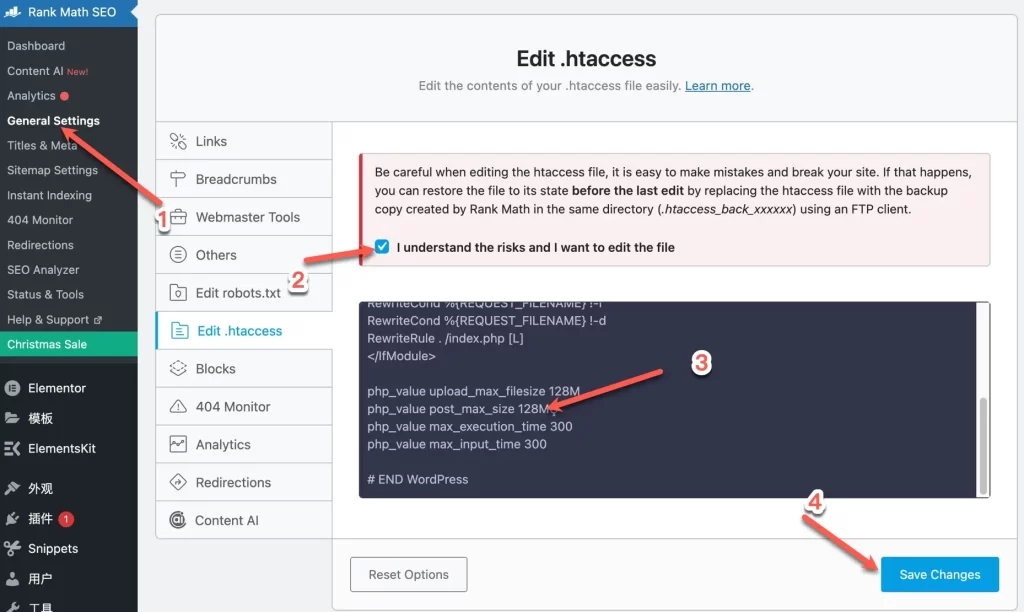Click the 外观 paintbrush icon
The width and height of the screenshot is (1024, 612).
(12, 488)
